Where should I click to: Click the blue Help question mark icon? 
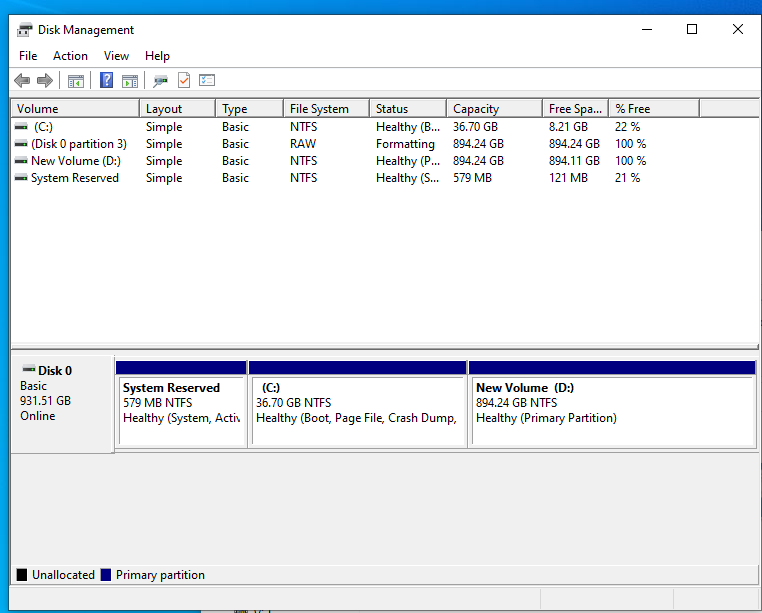click(x=106, y=80)
